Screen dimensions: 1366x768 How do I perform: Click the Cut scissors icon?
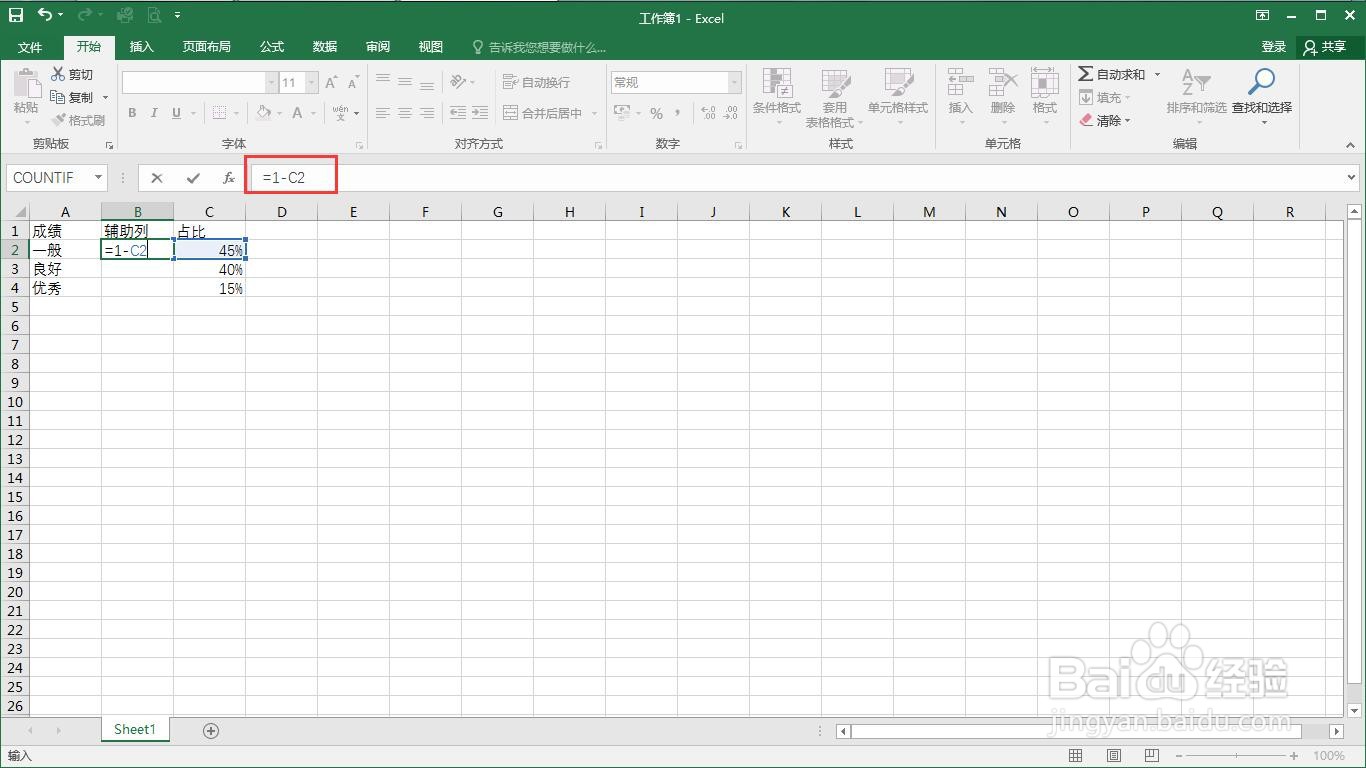click(58, 74)
